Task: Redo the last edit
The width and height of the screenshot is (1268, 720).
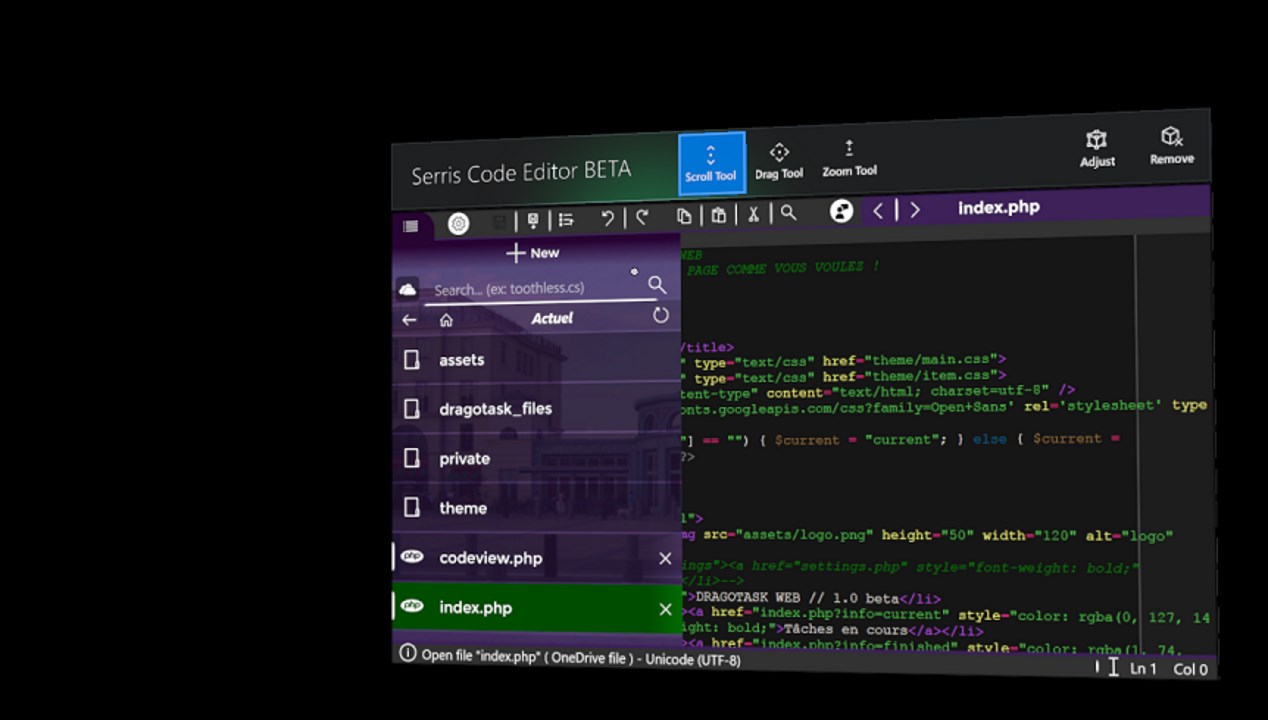Action: coord(642,217)
